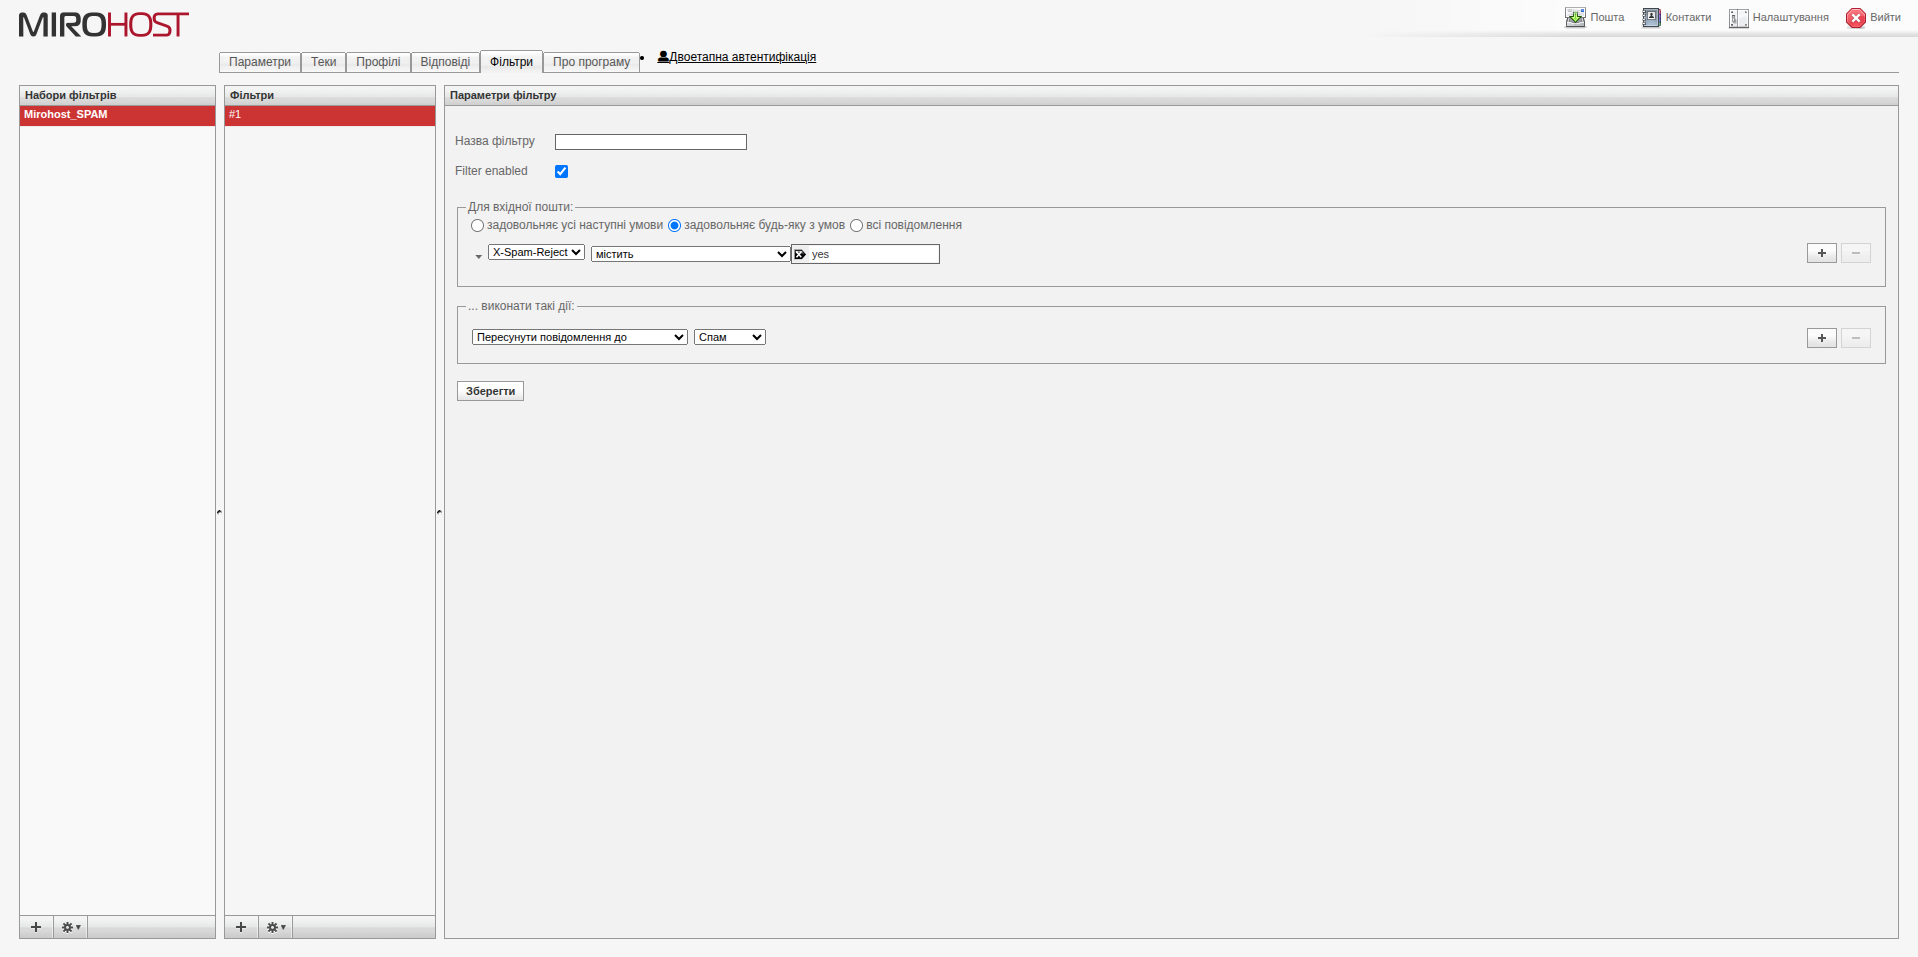Open the Налаштування settings icon
The image size is (1918, 957).
[x=1739, y=17]
